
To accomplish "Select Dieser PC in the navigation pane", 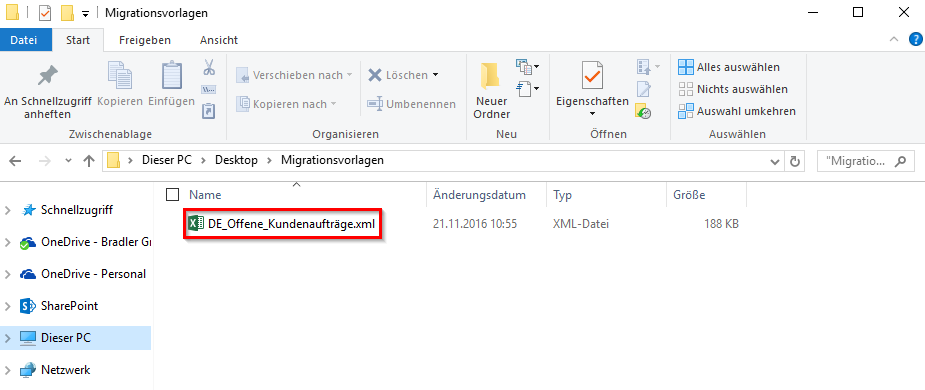I will point(65,338).
